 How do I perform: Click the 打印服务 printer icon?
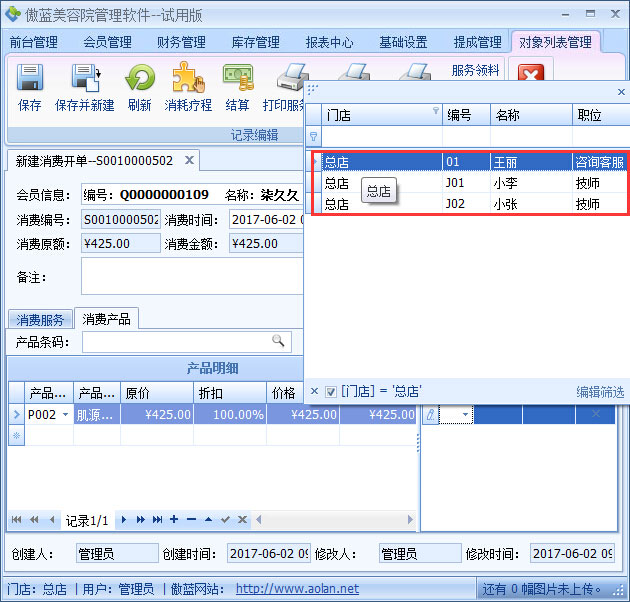click(x=290, y=78)
